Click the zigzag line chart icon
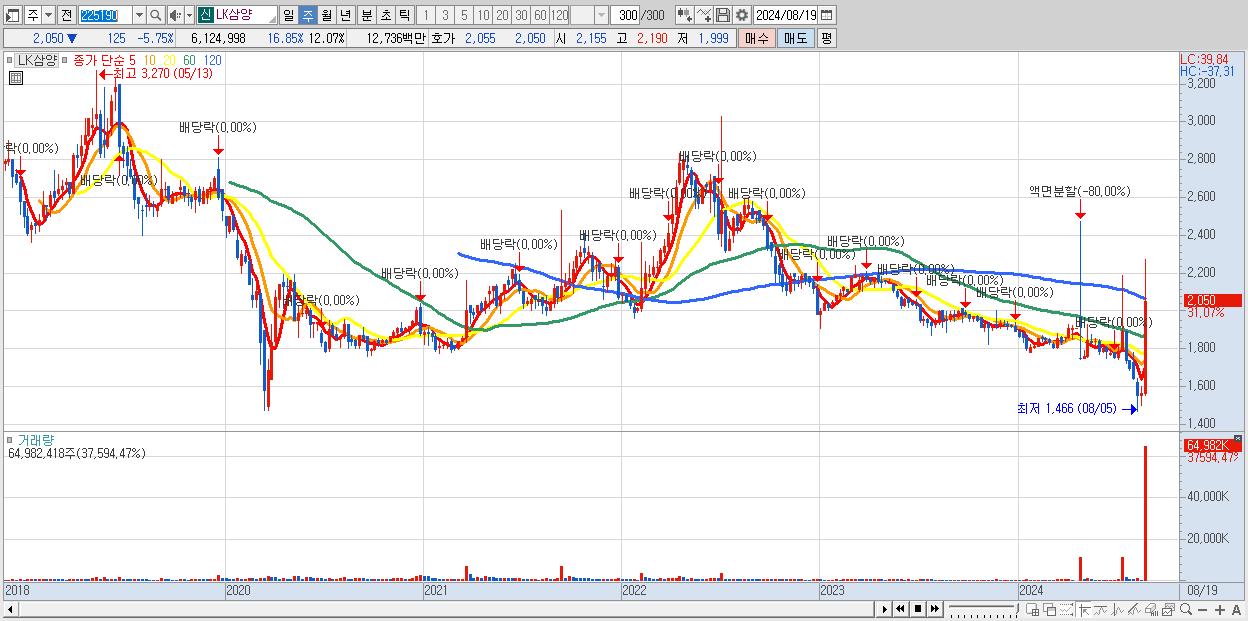The height and width of the screenshot is (621, 1248). [x=1118, y=610]
